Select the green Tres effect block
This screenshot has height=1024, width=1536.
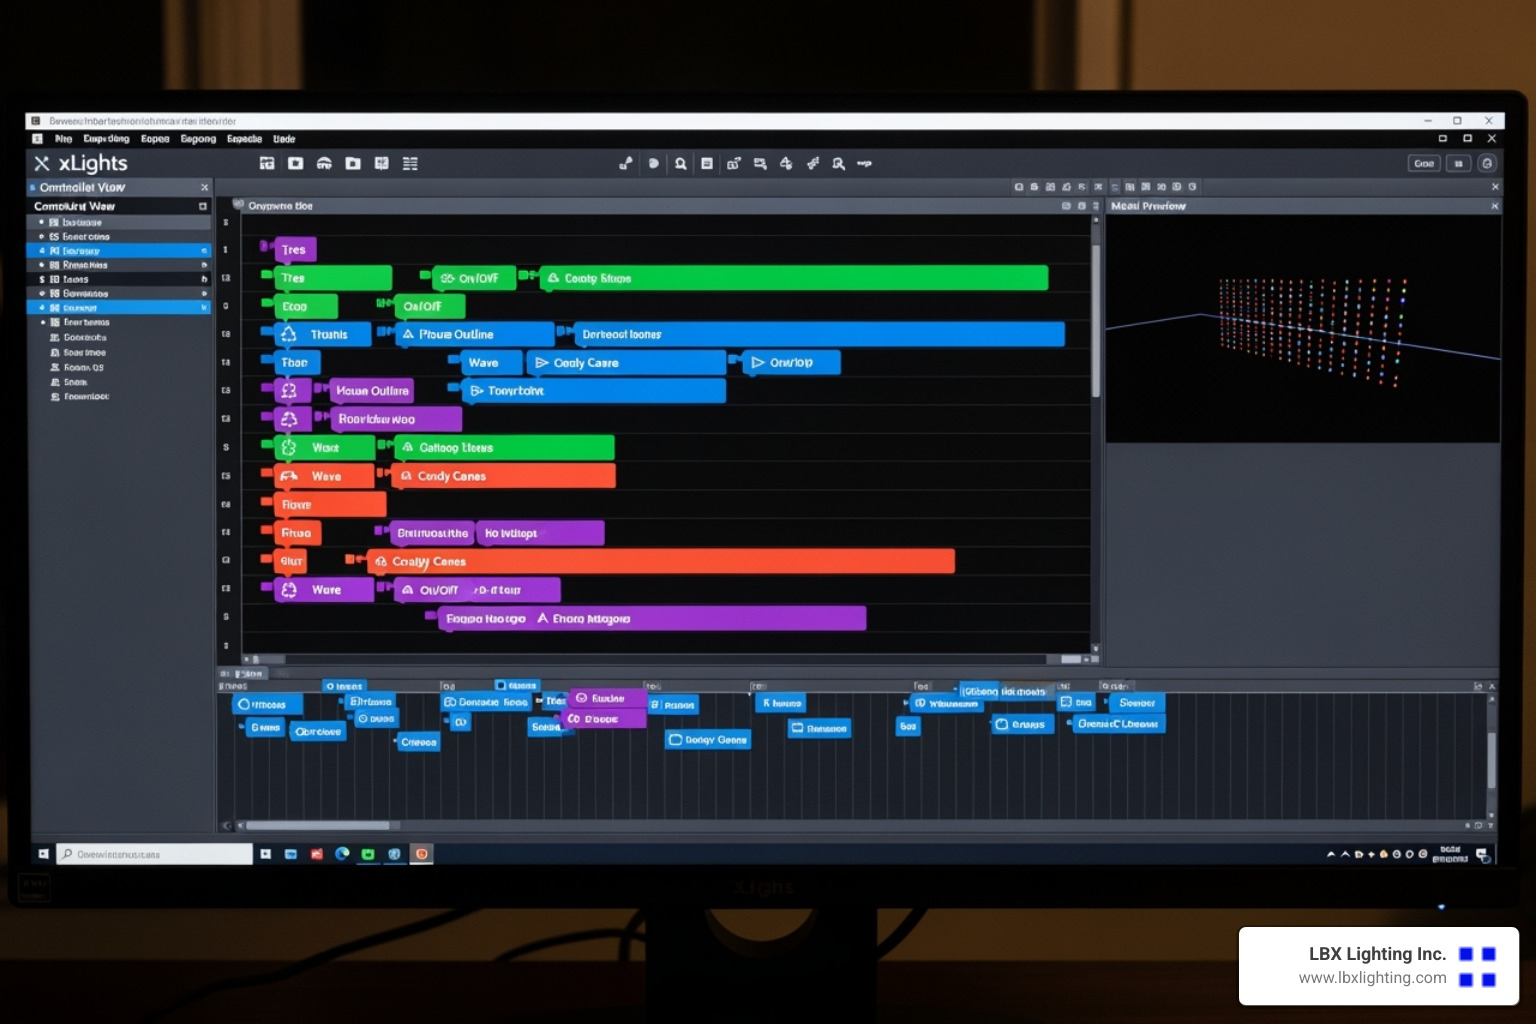point(333,278)
